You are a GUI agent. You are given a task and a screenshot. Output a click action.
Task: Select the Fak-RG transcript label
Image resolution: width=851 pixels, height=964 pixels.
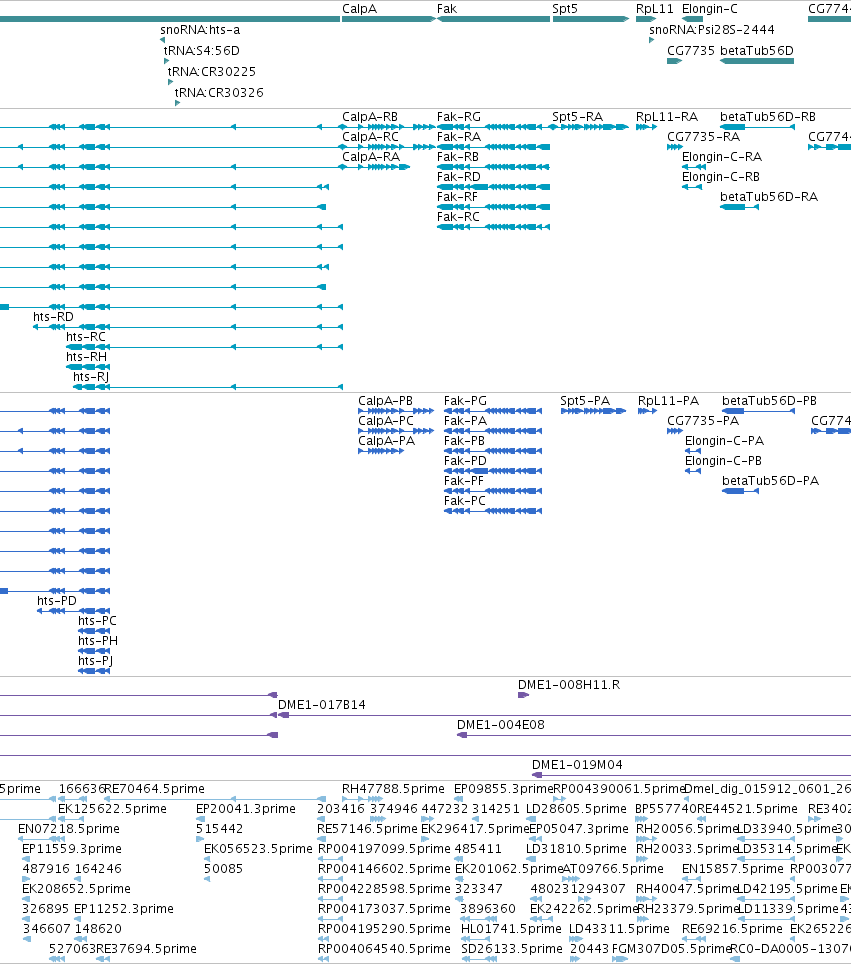[459, 117]
